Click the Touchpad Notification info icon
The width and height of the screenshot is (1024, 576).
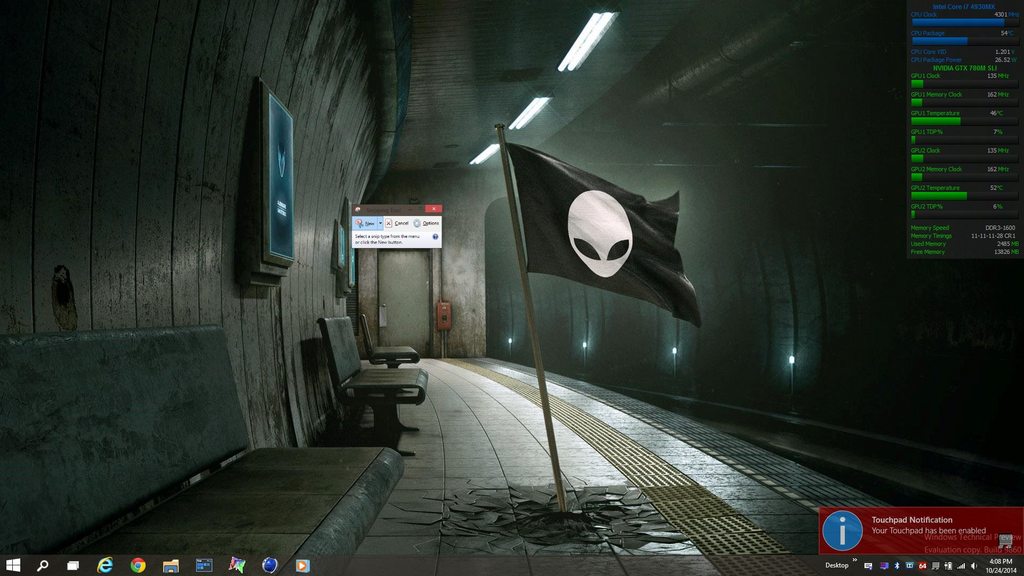pos(842,530)
